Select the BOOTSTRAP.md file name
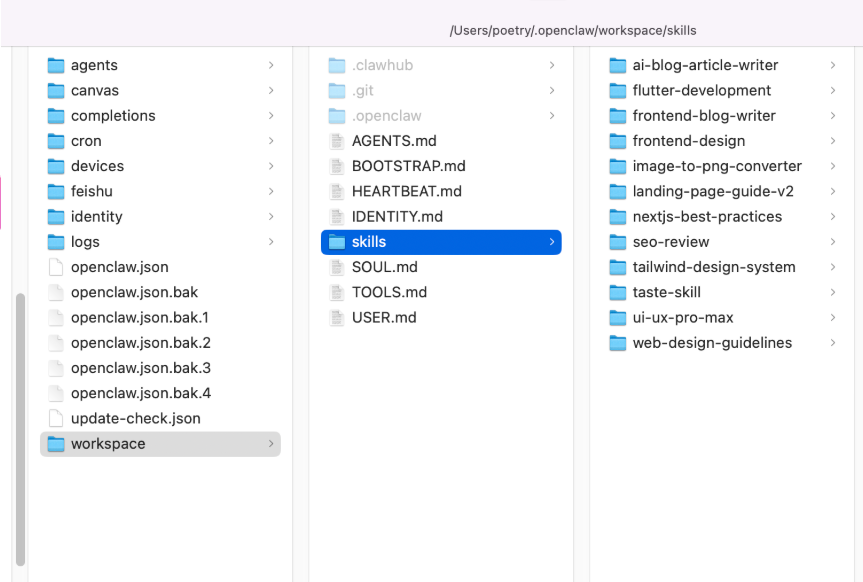The height and width of the screenshot is (582, 863). pos(409,166)
